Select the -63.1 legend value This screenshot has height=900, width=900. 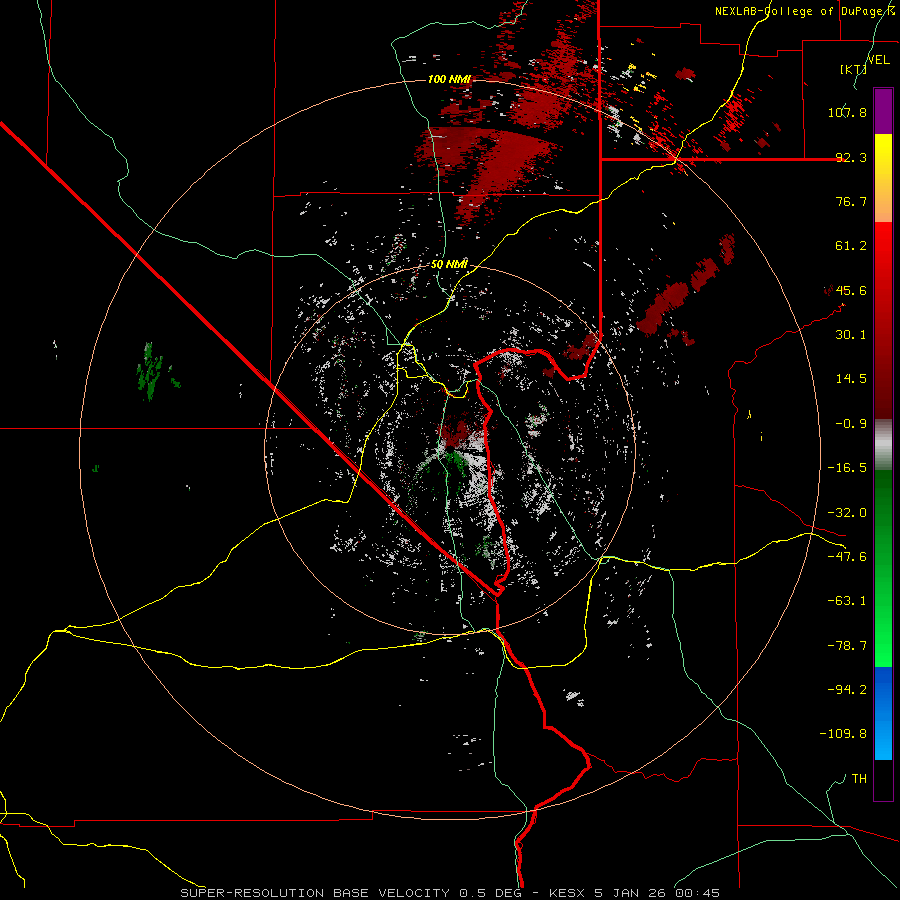coord(847,601)
